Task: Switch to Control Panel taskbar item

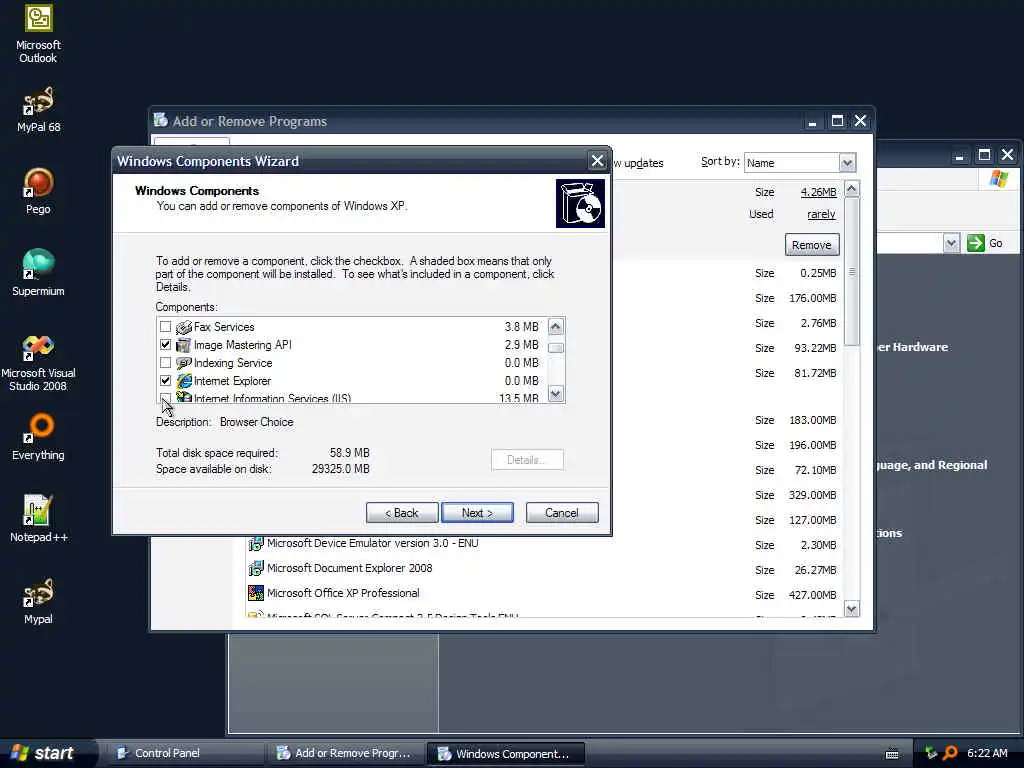Action: tap(185, 754)
